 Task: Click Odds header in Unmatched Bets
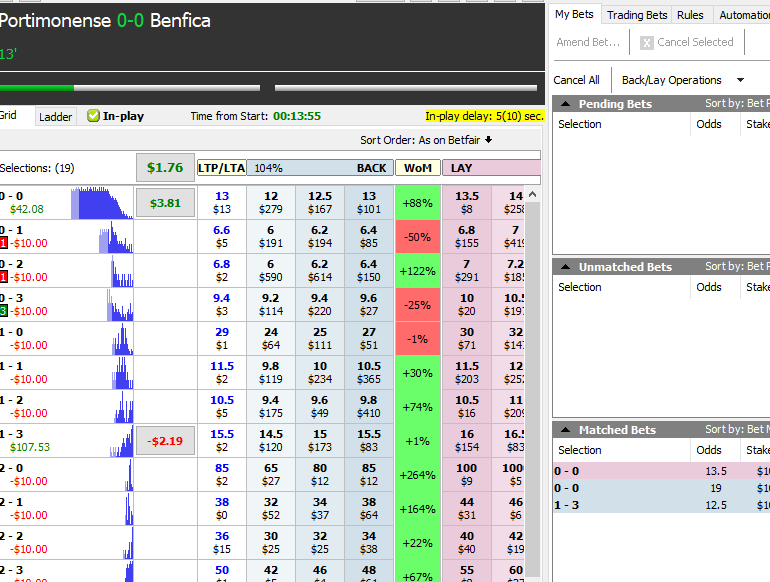coord(709,287)
